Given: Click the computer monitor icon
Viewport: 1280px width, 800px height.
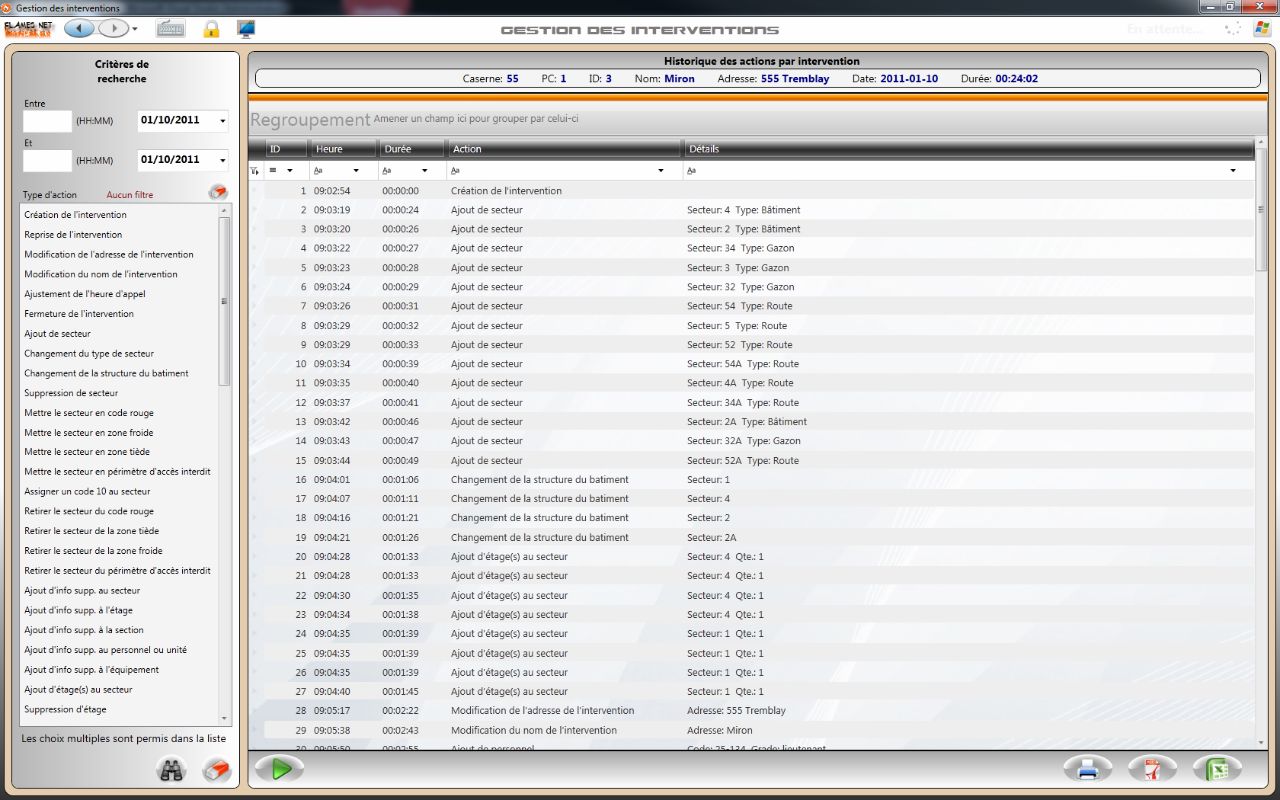Looking at the screenshot, I should click(245, 29).
